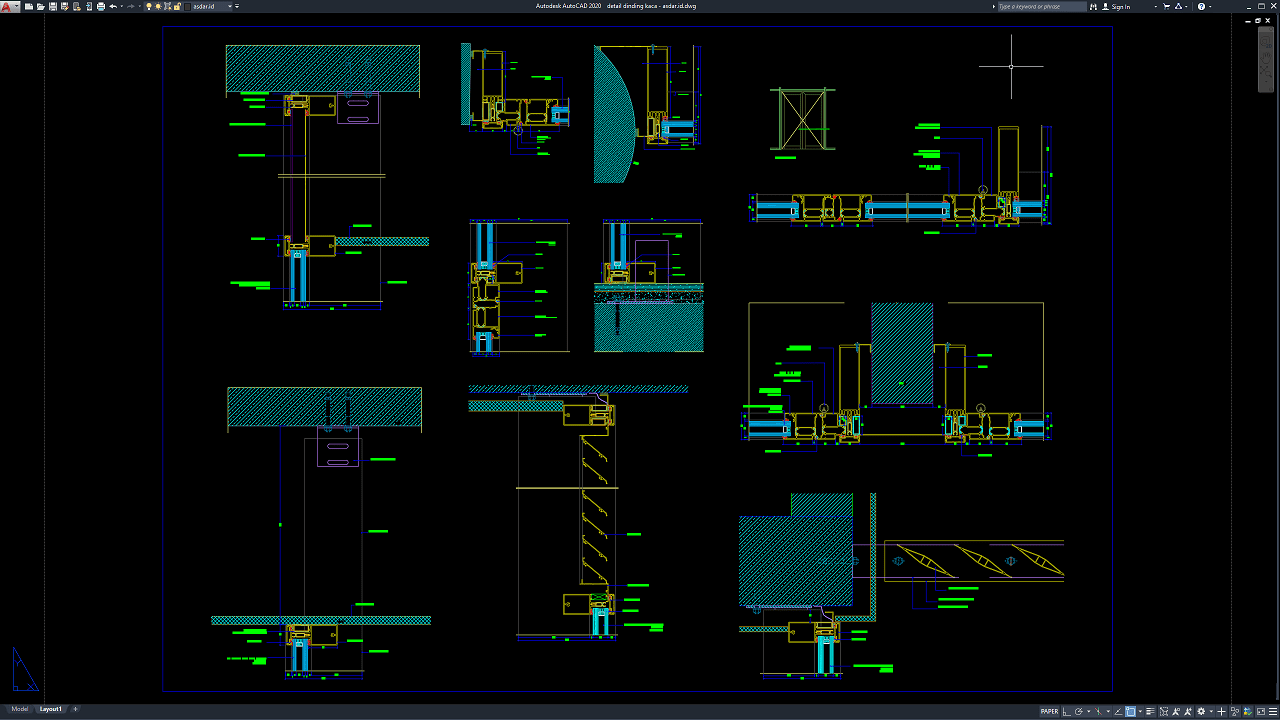Open status bar Customization menu icon
Viewport: 1280px width, 720px height.
pos(1273,712)
